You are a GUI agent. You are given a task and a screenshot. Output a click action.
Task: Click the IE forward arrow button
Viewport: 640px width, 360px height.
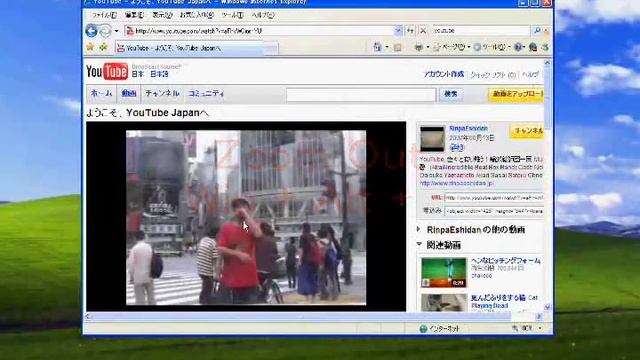pos(105,31)
